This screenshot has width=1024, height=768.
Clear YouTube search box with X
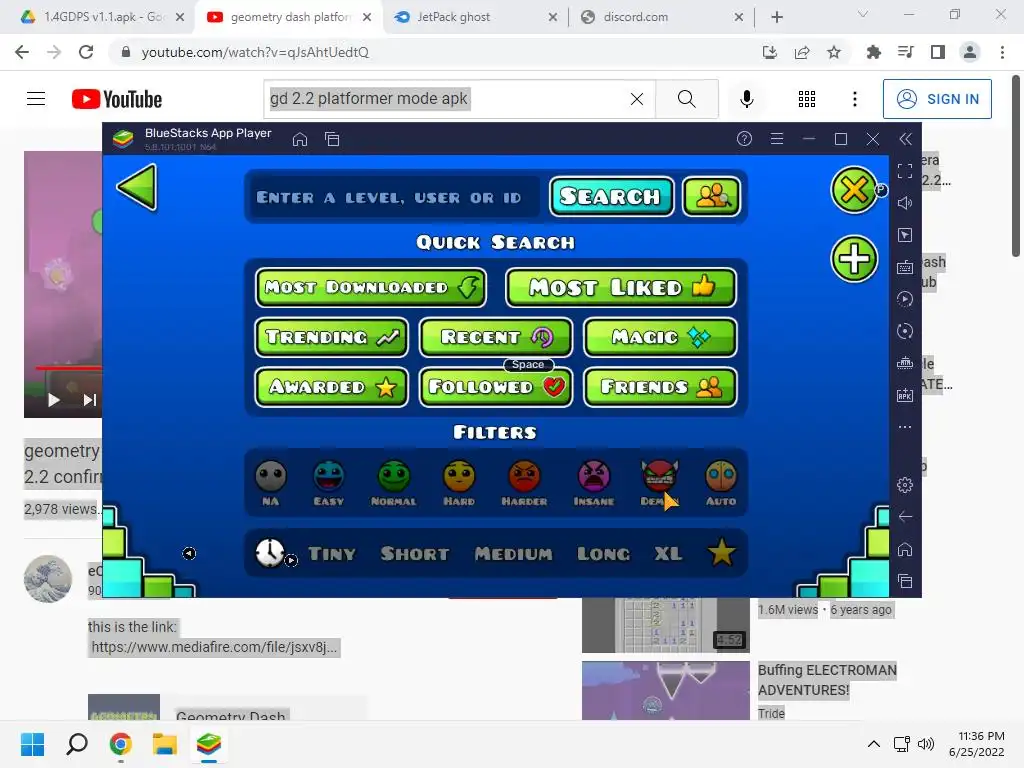[x=637, y=99]
